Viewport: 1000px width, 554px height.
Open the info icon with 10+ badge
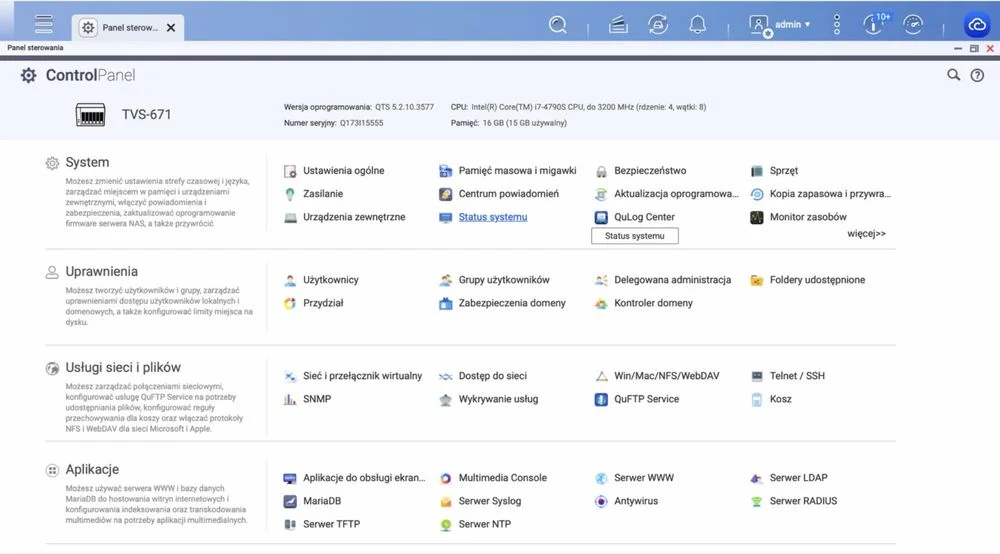pos(876,24)
